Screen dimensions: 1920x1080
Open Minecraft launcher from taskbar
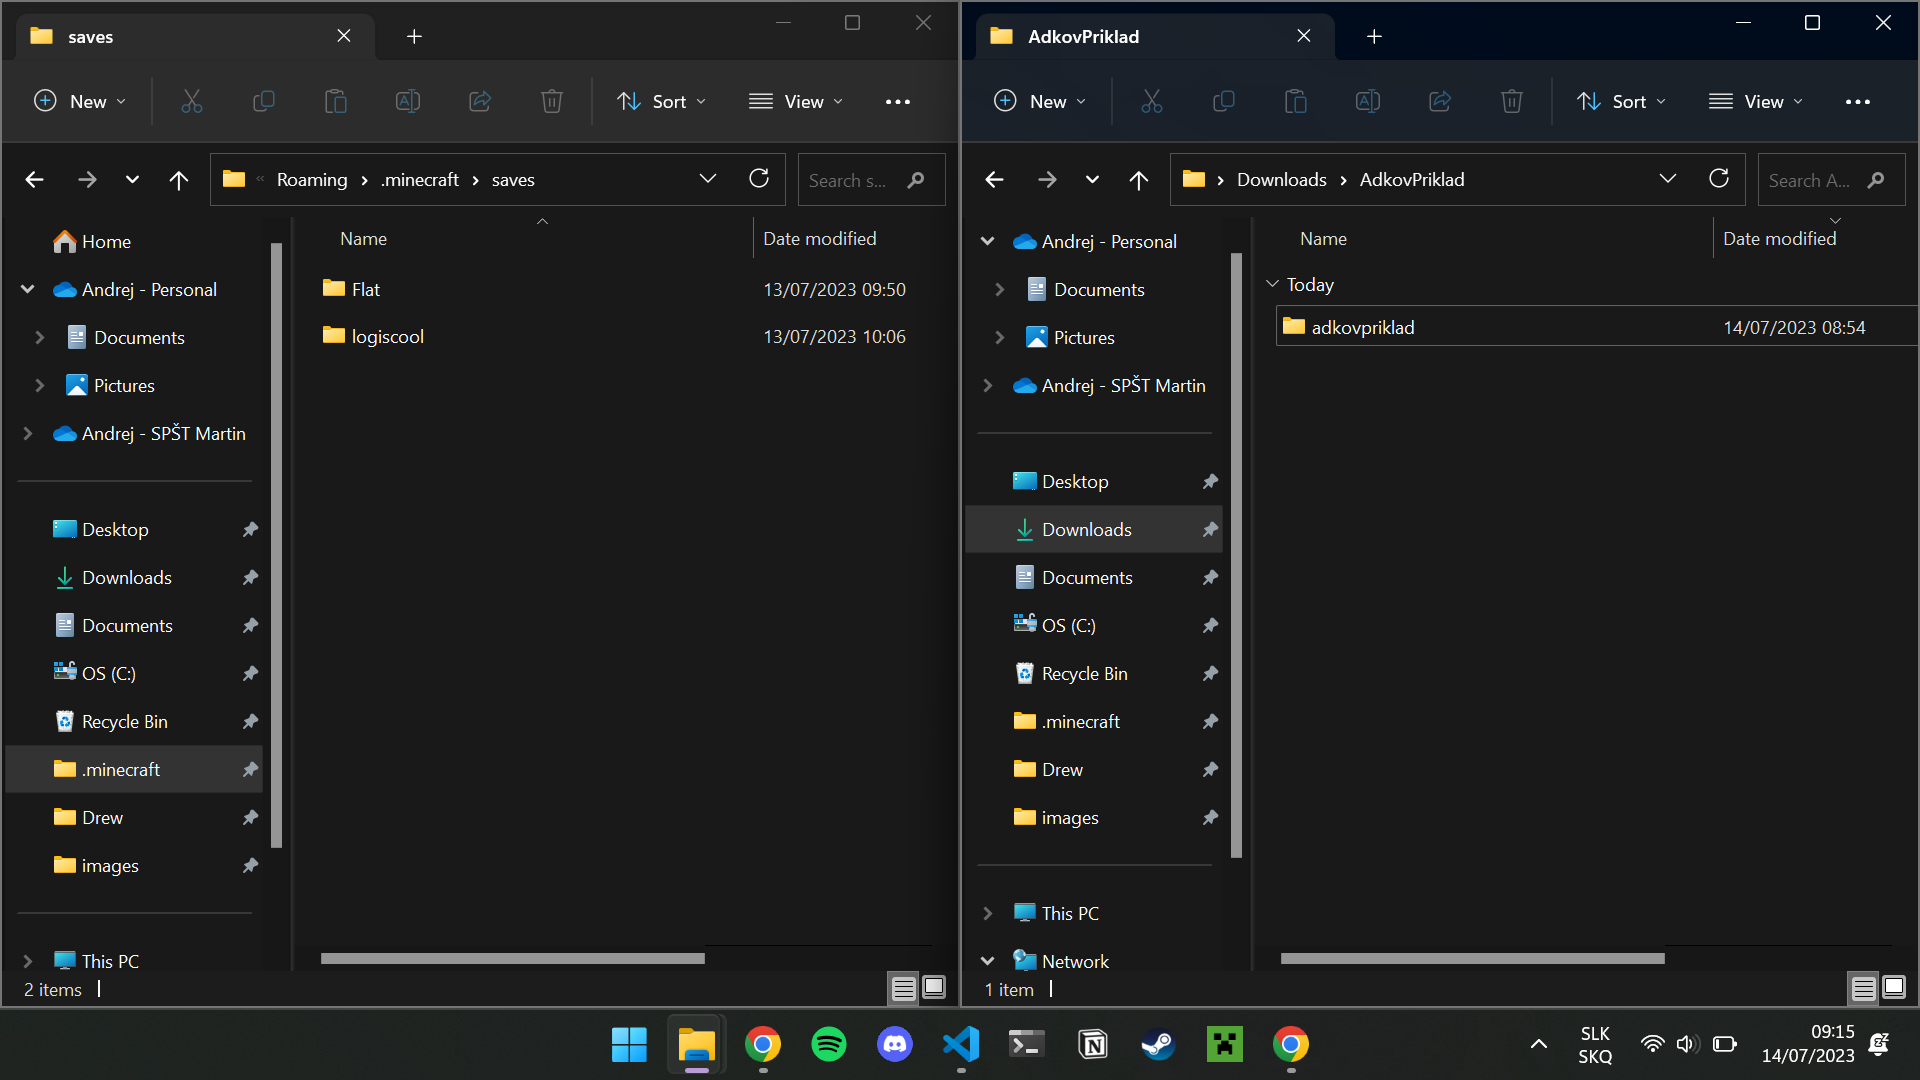pos(1224,1045)
